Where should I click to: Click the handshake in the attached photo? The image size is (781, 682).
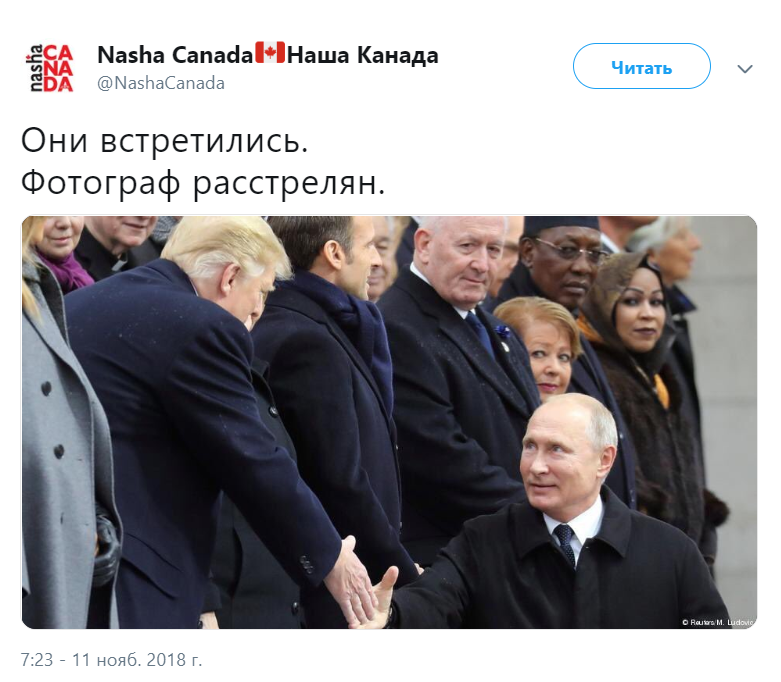coord(366,584)
